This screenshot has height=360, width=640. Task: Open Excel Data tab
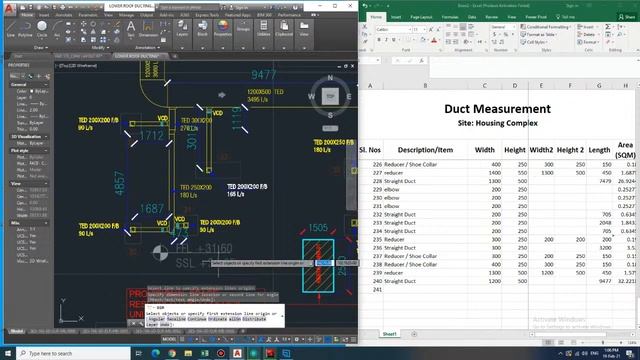pos(472,17)
